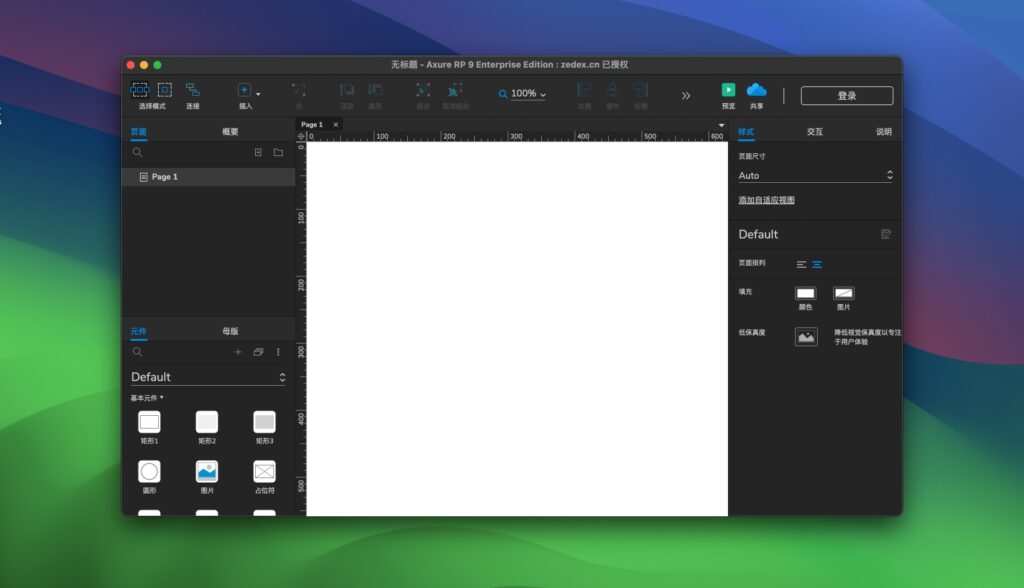
Task: Select the 矩形1 widget thumbnail
Action: coord(149,424)
